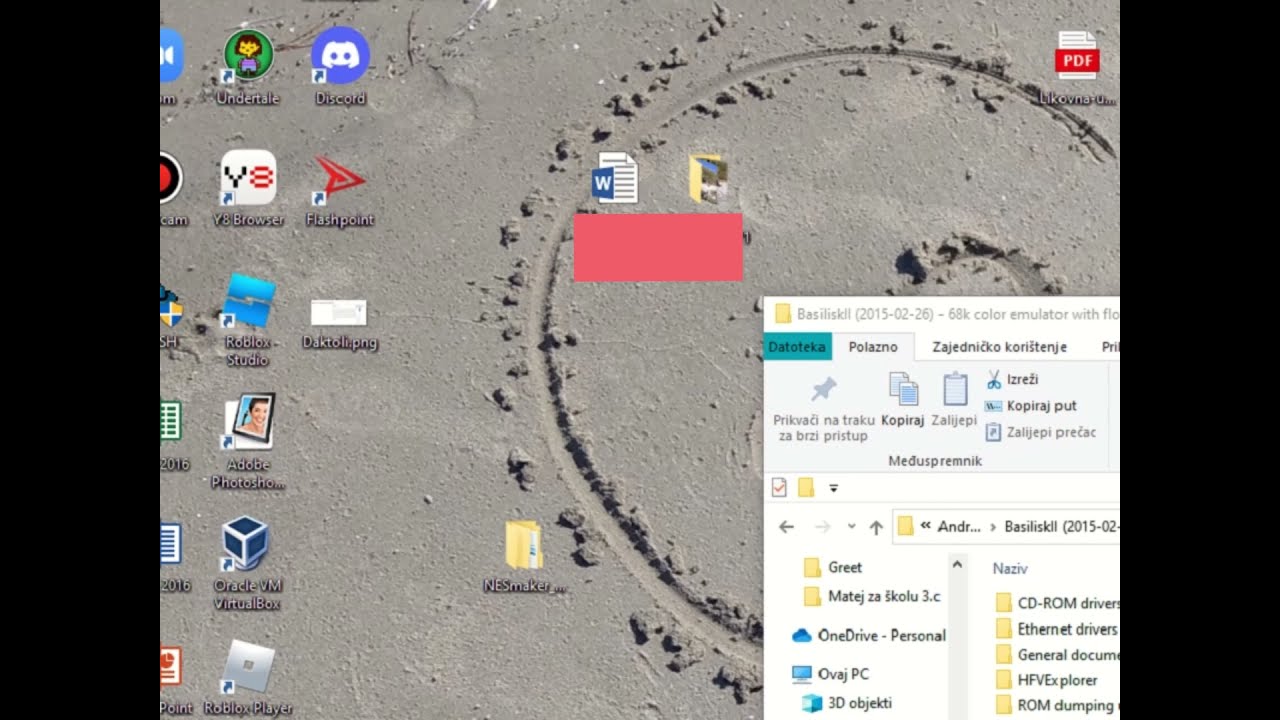
Task: Click the BasiliskII breadcrumb in address bar
Action: [1061, 526]
